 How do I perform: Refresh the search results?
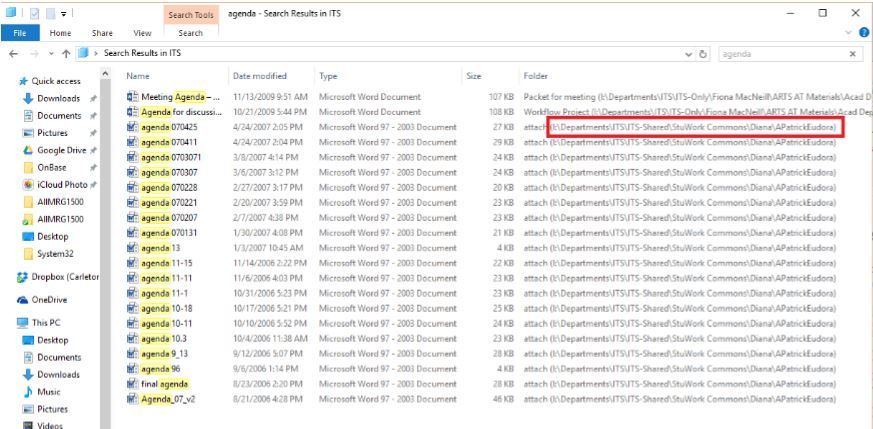click(702, 53)
